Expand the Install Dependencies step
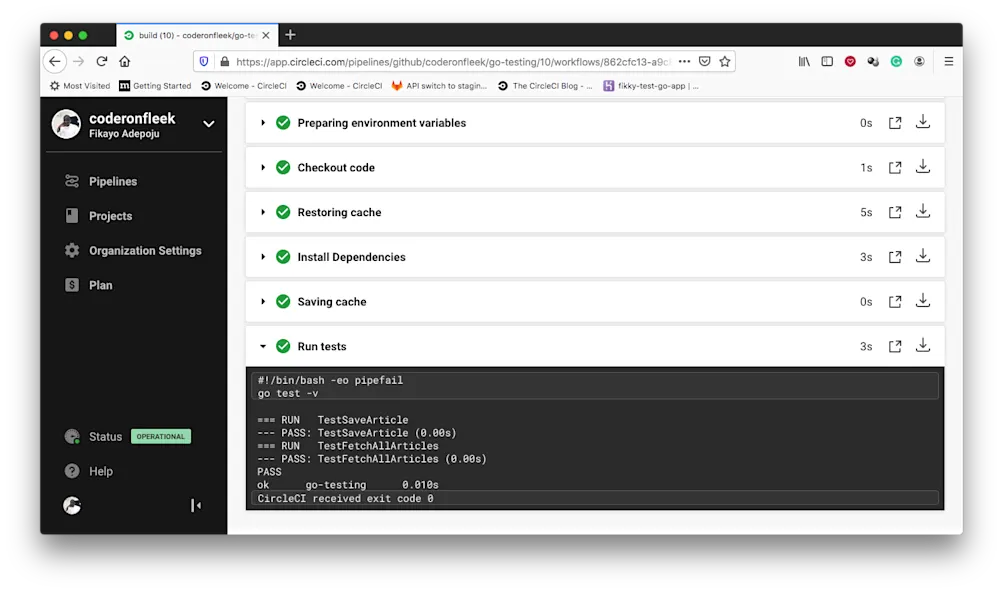The image size is (1003, 592). [x=263, y=257]
